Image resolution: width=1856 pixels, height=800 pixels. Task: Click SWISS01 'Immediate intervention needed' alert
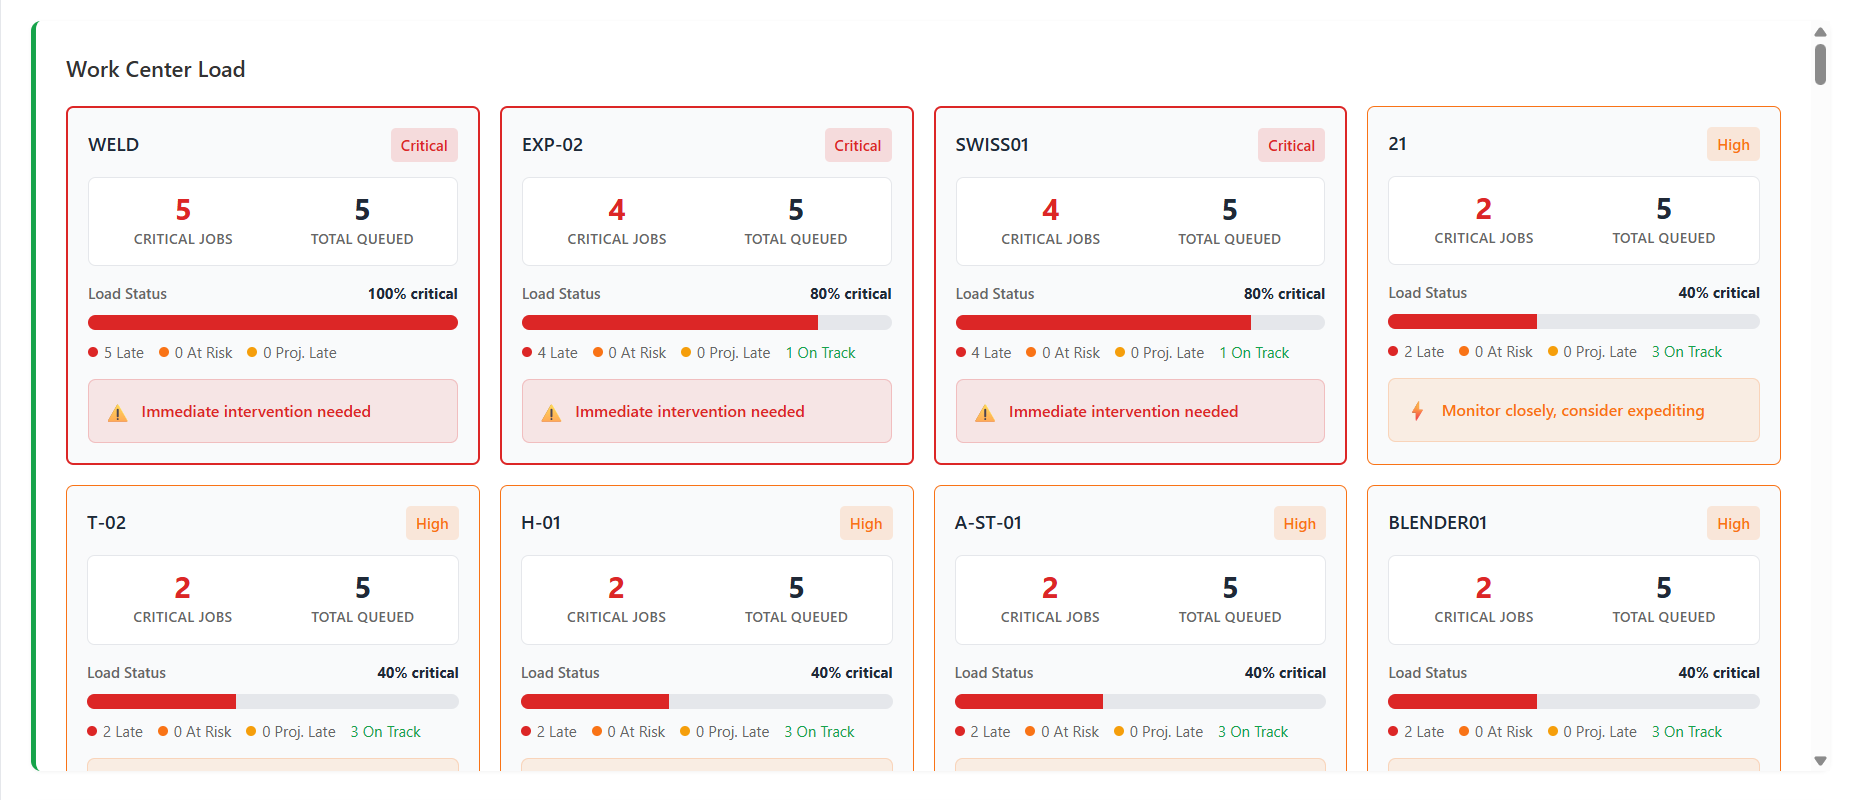(x=1140, y=411)
